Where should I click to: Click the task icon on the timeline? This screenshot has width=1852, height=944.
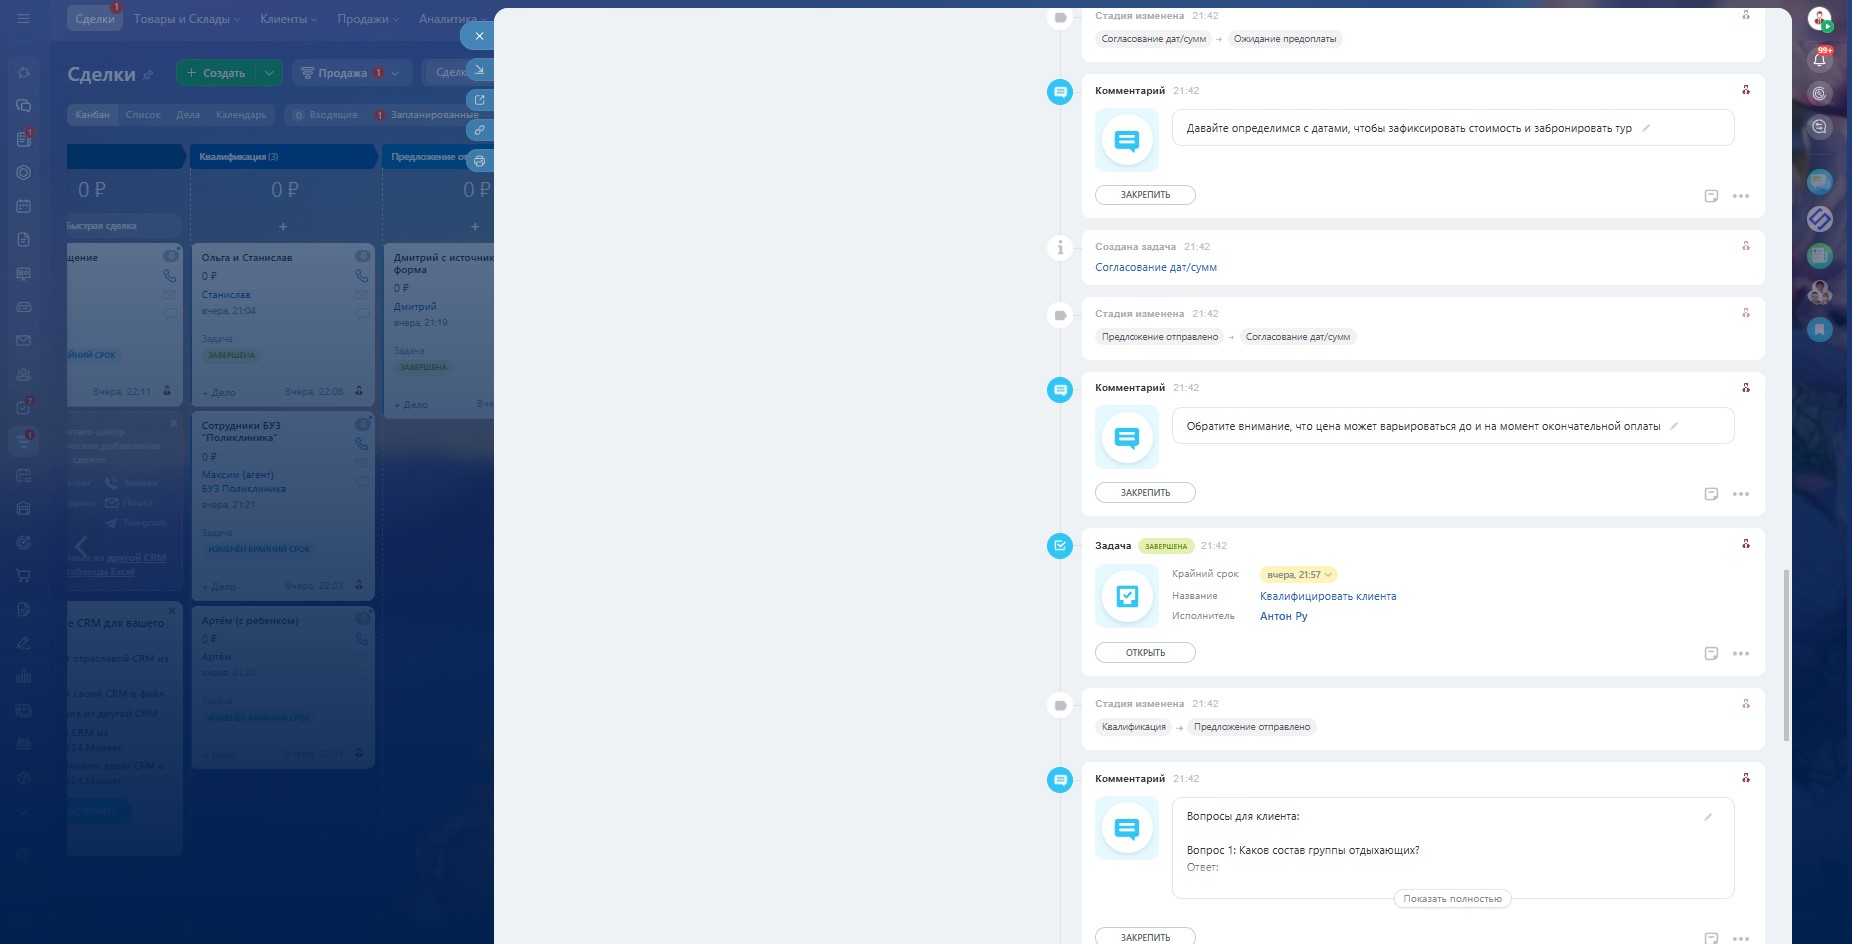tap(1060, 546)
